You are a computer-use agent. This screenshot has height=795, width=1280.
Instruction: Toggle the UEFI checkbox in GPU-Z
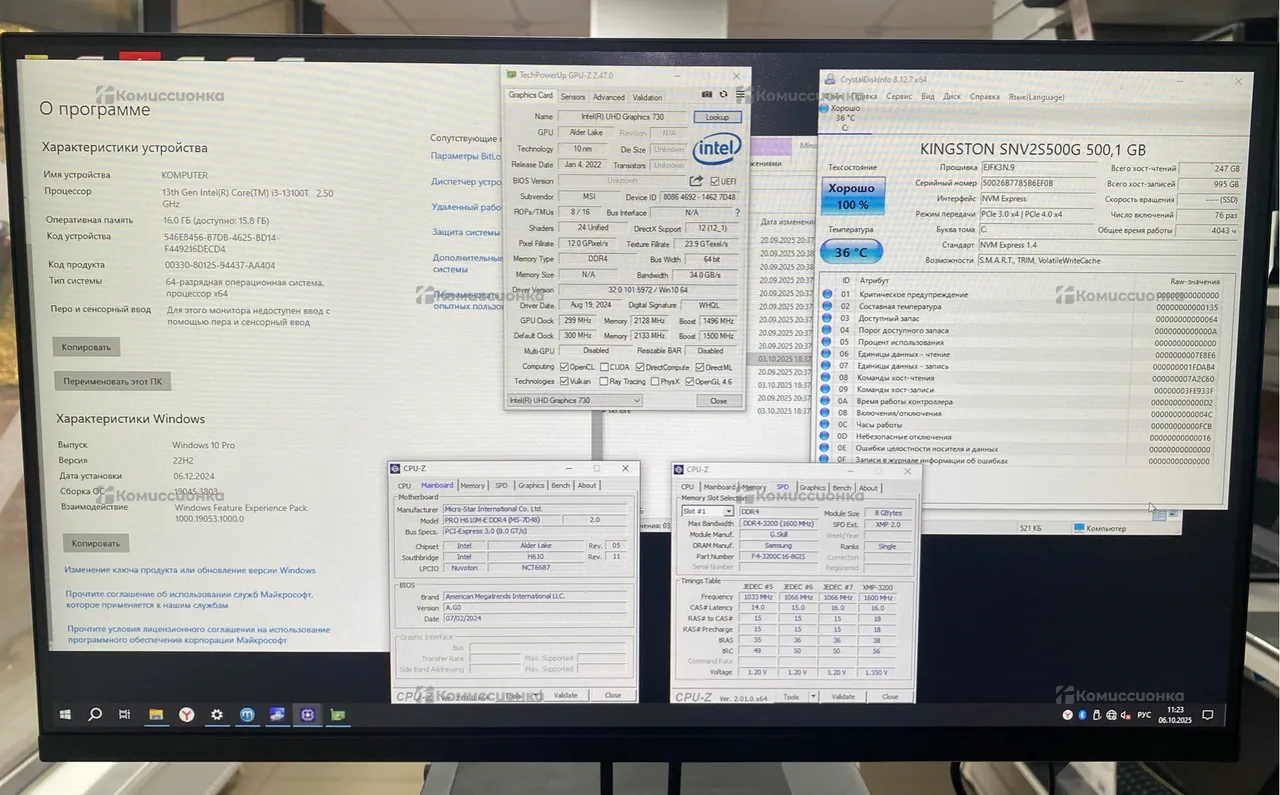pyautogui.click(x=715, y=181)
